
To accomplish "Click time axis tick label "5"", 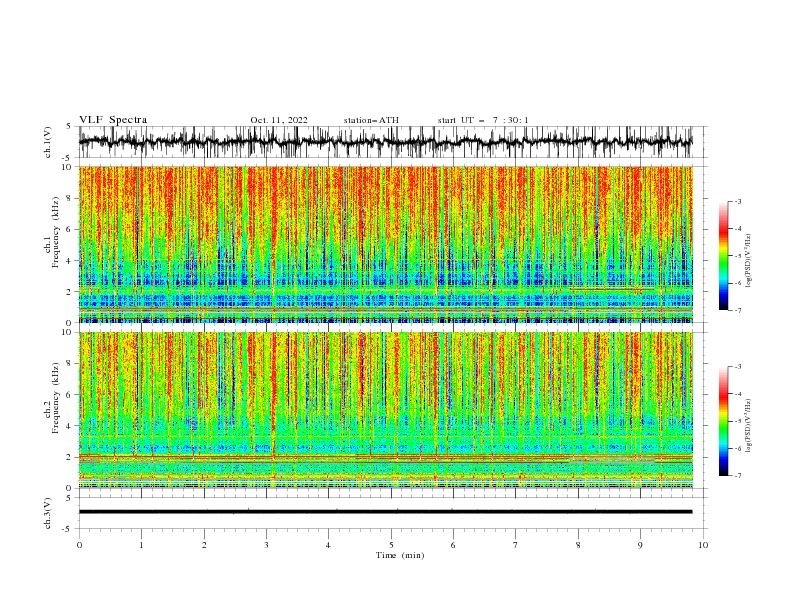I will pyautogui.click(x=391, y=545).
